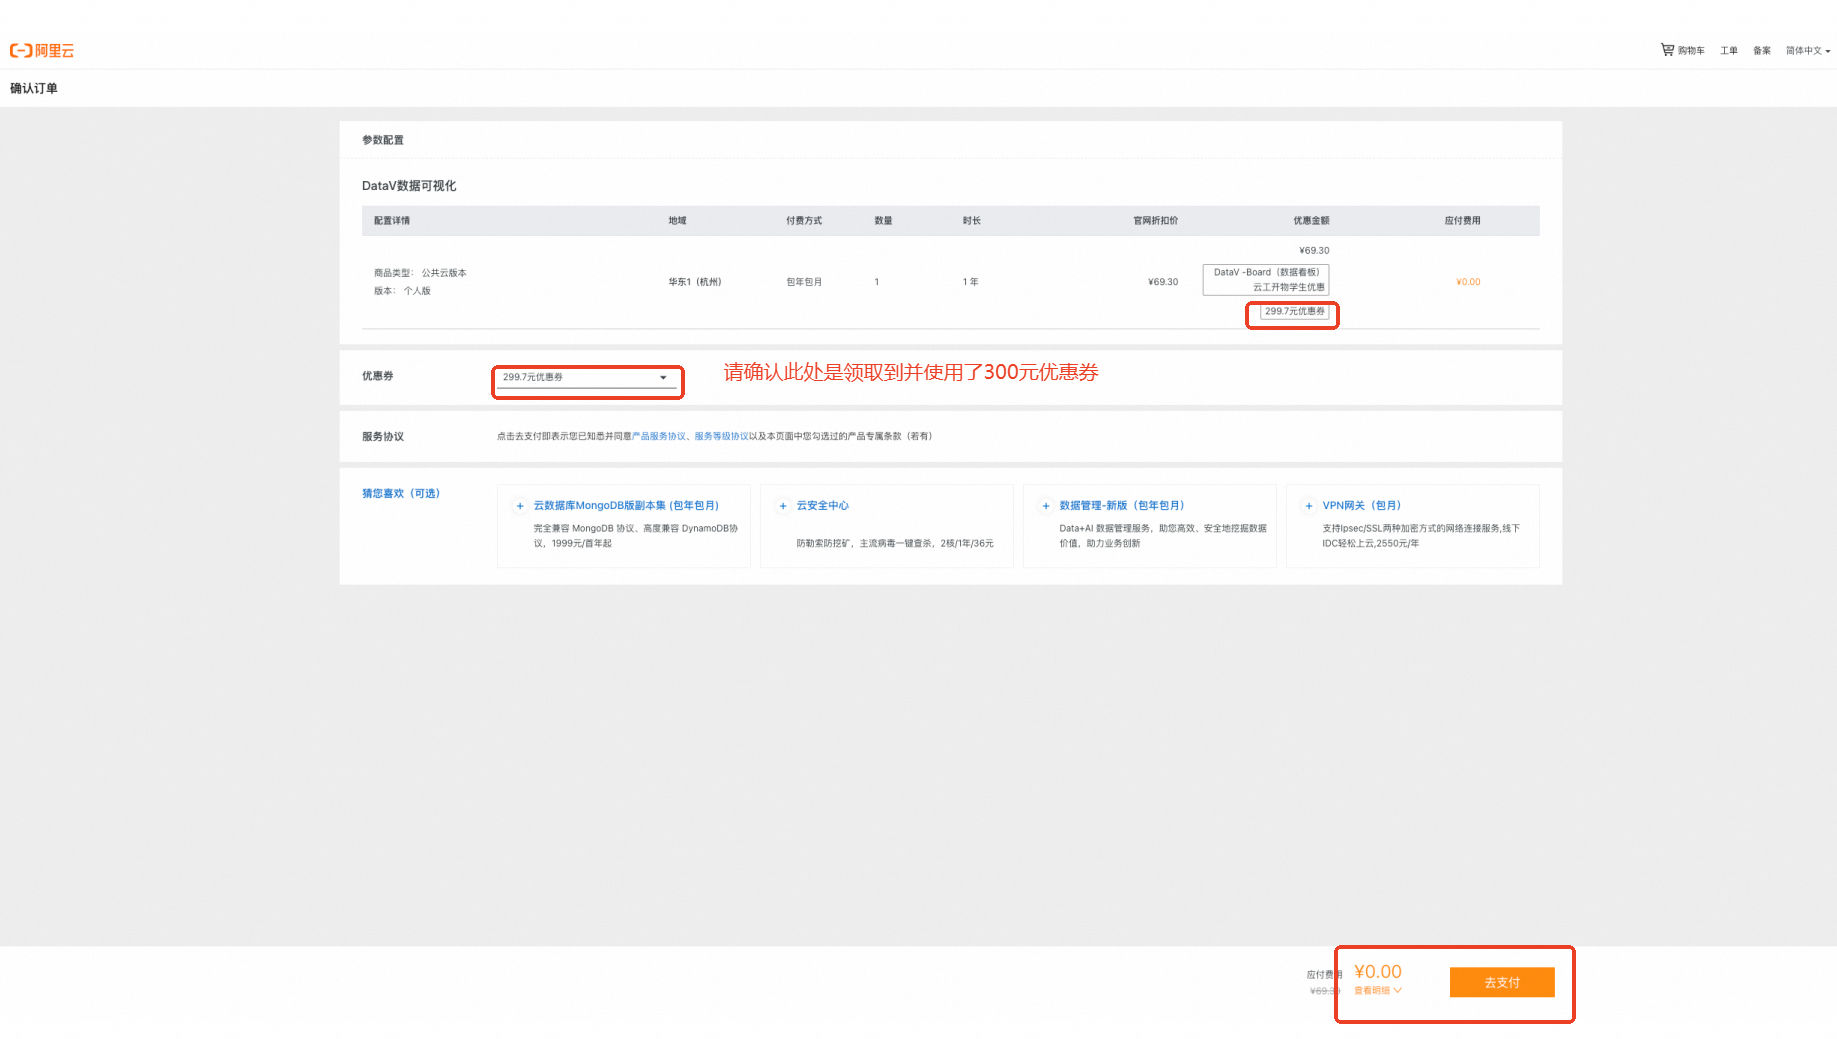Screen dimensions: 1837x1039
Task: Click the 配置详情 column header
Action: (x=392, y=221)
